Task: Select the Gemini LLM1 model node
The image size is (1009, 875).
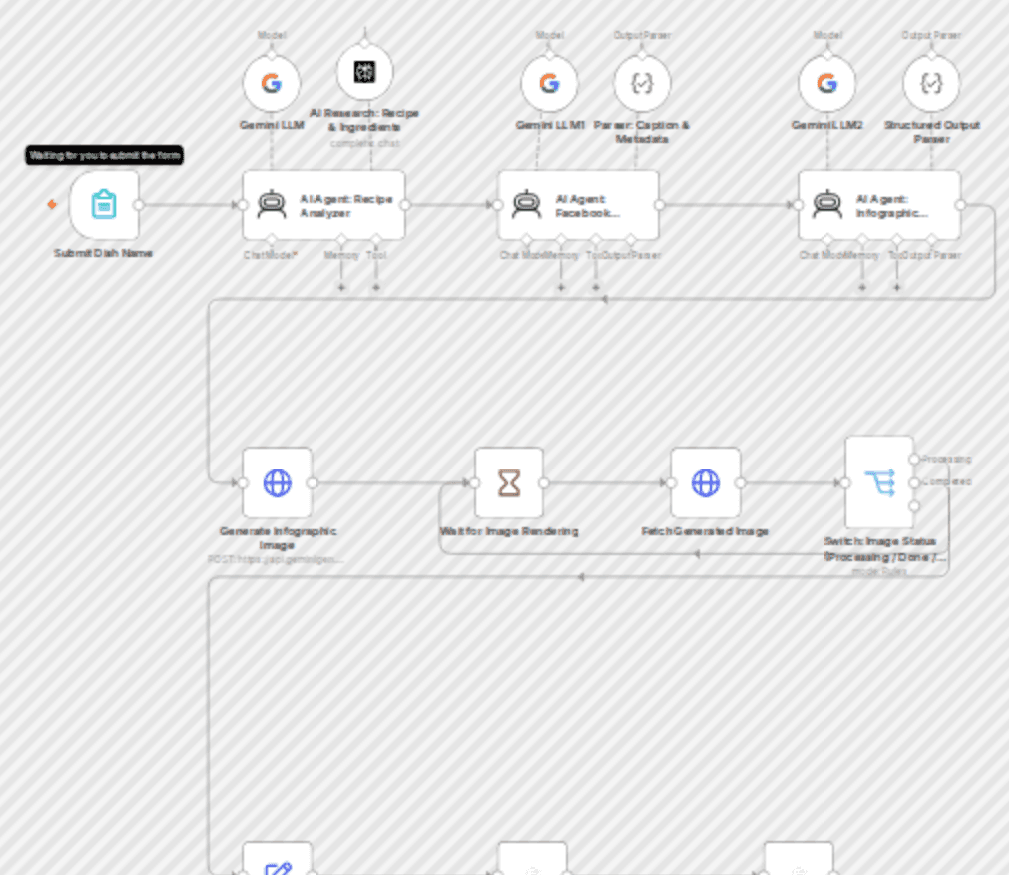Action: [x=550, y=84]
